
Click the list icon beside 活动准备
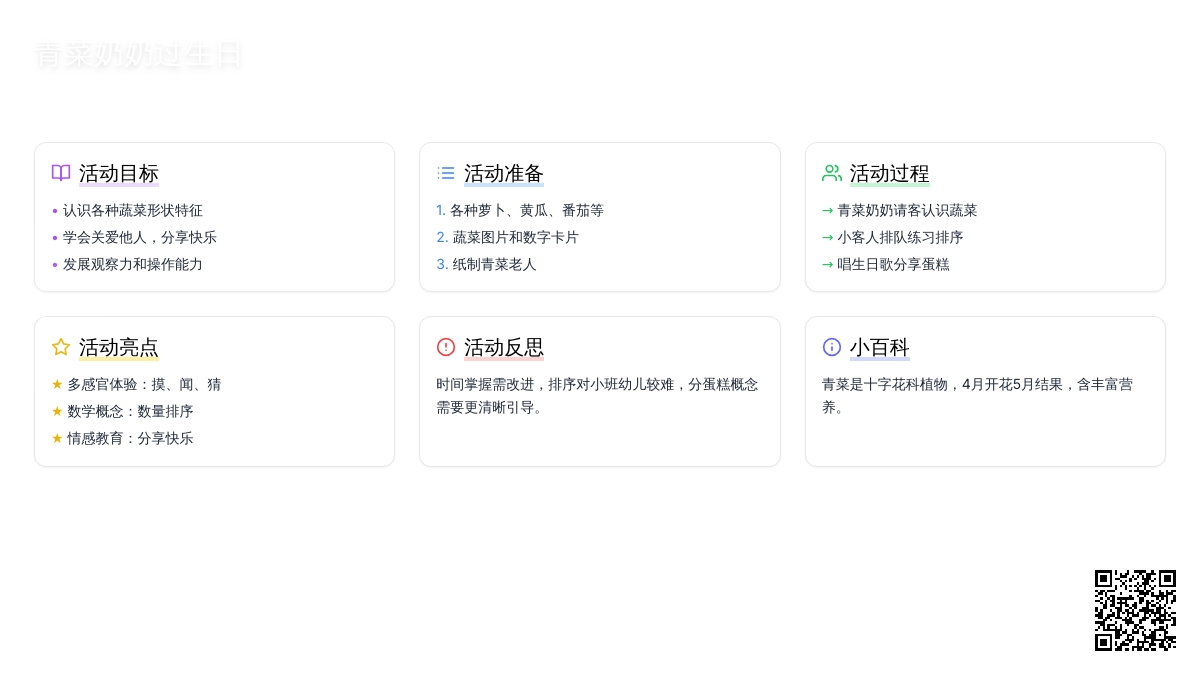[446, 173]
